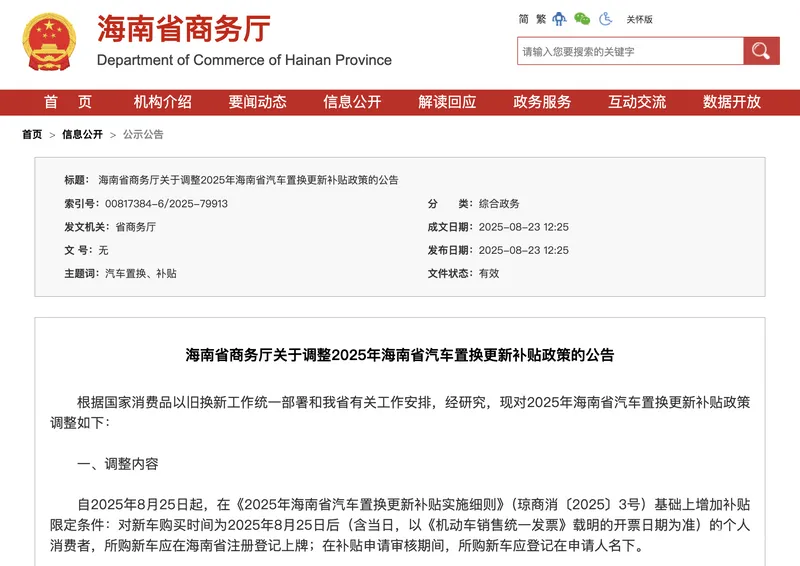
Task: Click the keyword search input field
Action: (x=630, y=51)
